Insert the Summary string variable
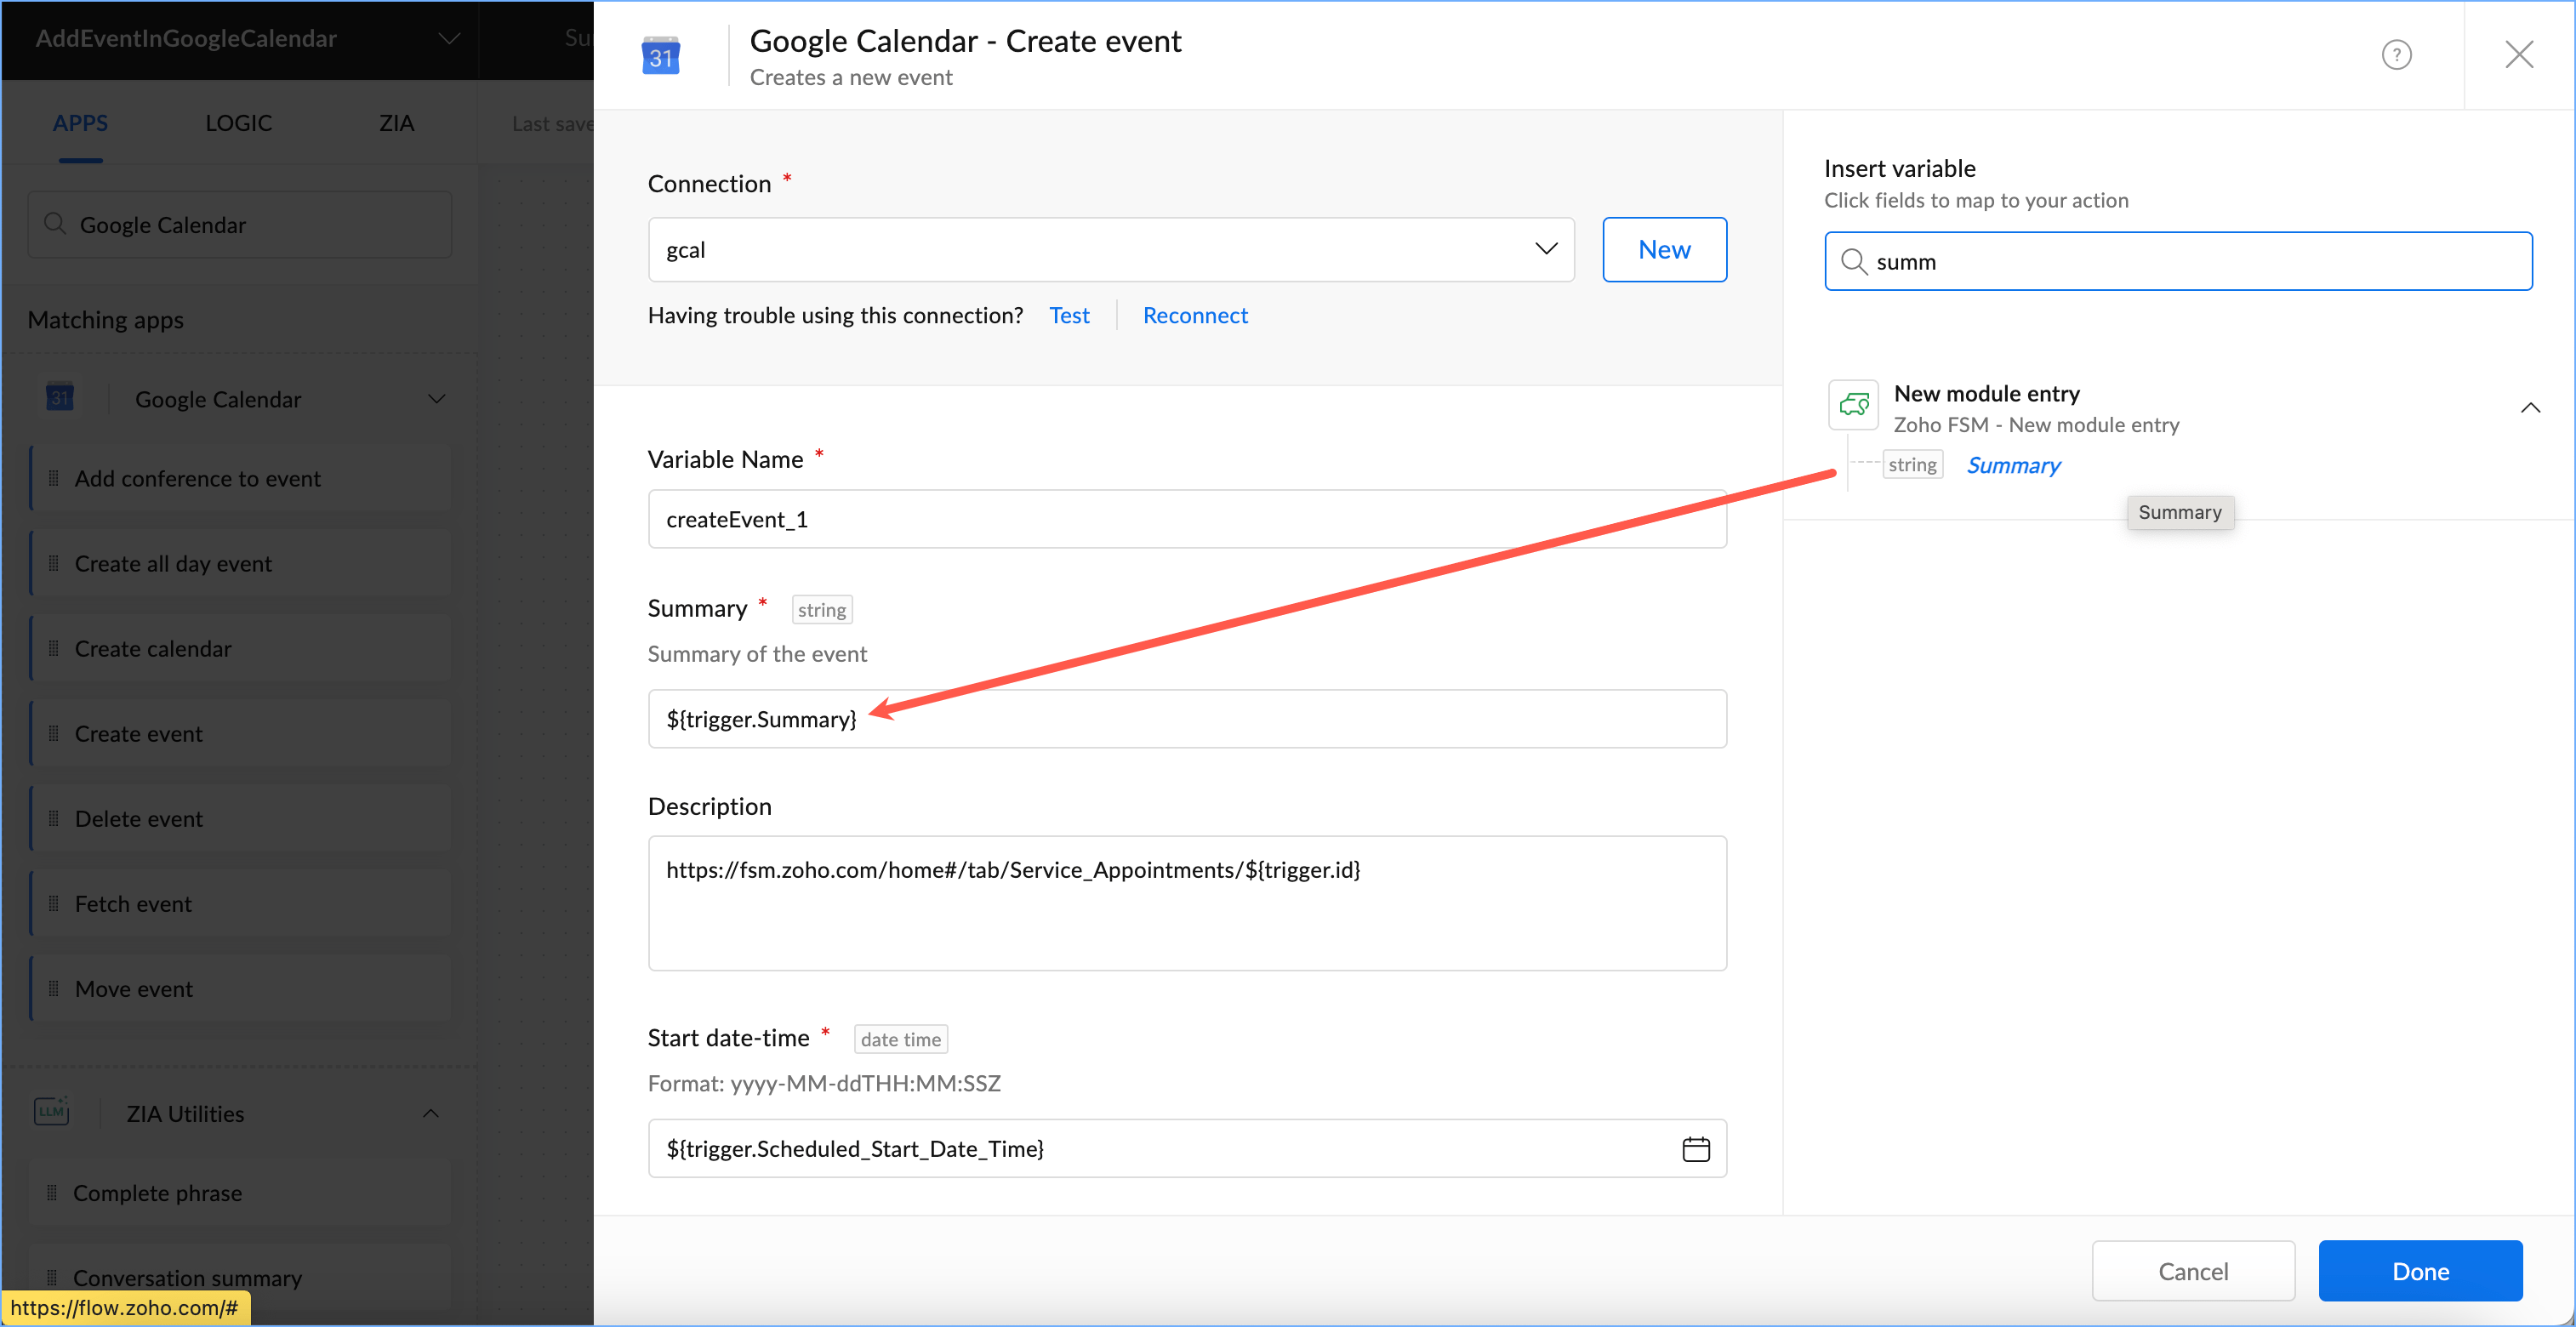 (x=2012, y=465)
